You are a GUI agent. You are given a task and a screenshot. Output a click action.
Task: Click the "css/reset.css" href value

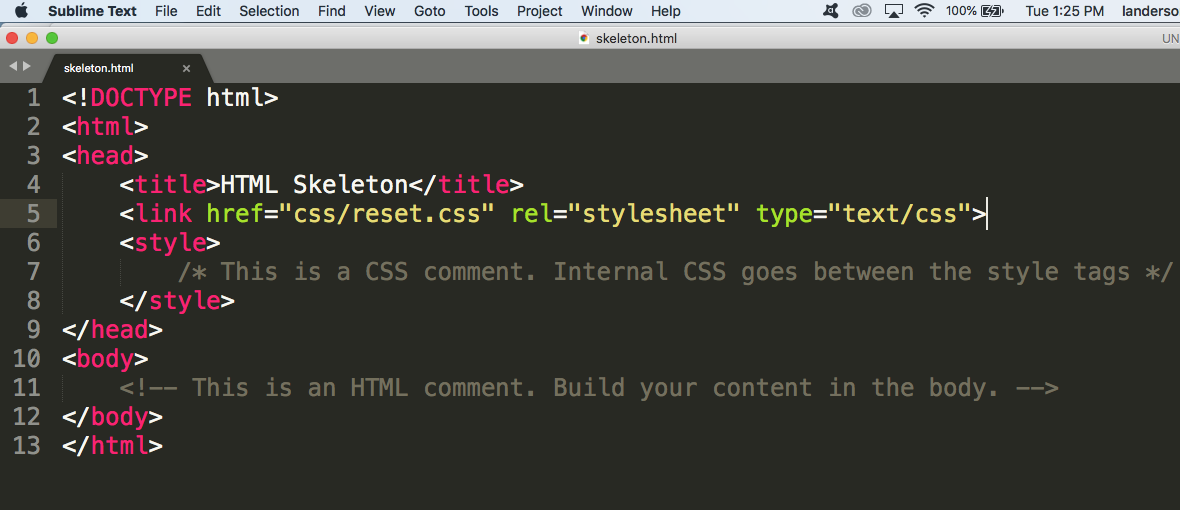pyautogui.click(x=386, y=214)
